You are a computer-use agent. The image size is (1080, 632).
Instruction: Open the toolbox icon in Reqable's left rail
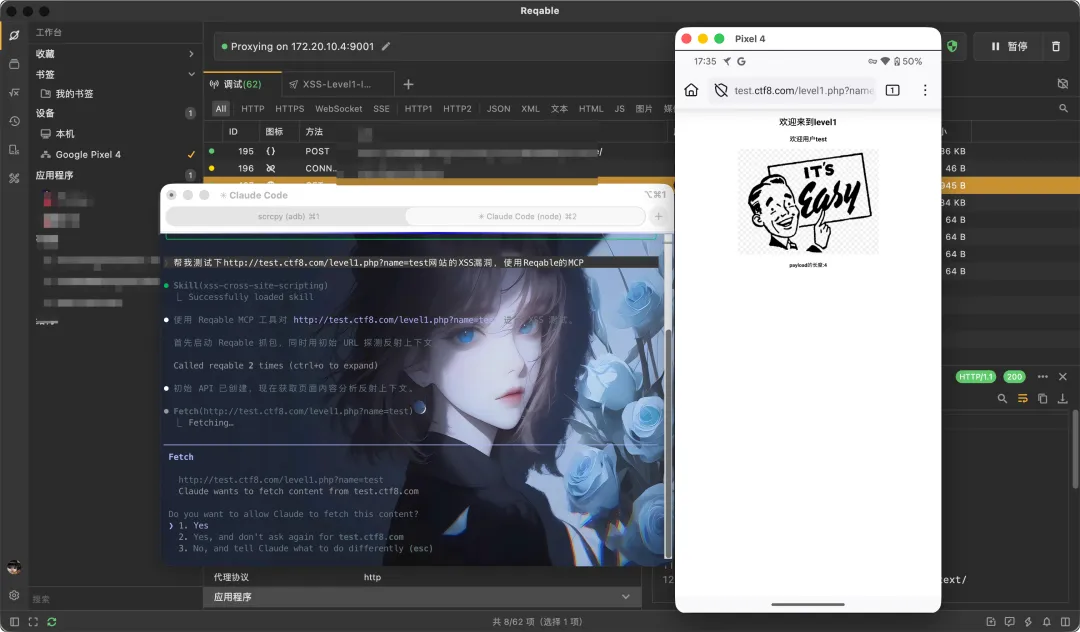[14, 178]
